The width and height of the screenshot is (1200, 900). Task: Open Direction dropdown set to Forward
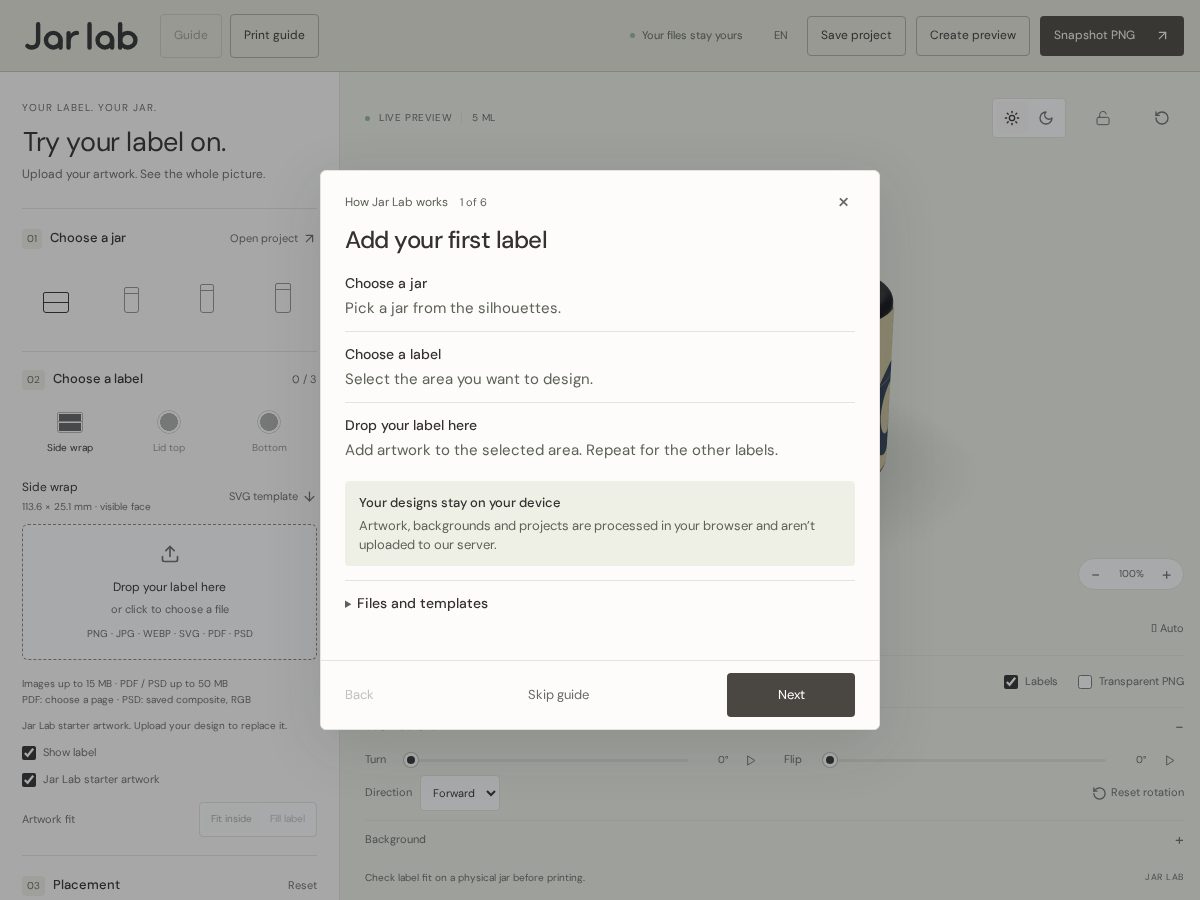460,793
